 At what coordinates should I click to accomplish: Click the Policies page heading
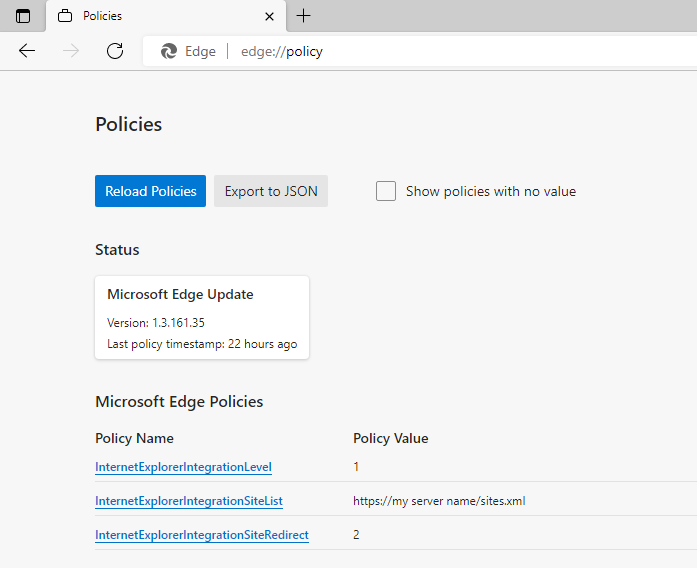click(x=128, y=124)
